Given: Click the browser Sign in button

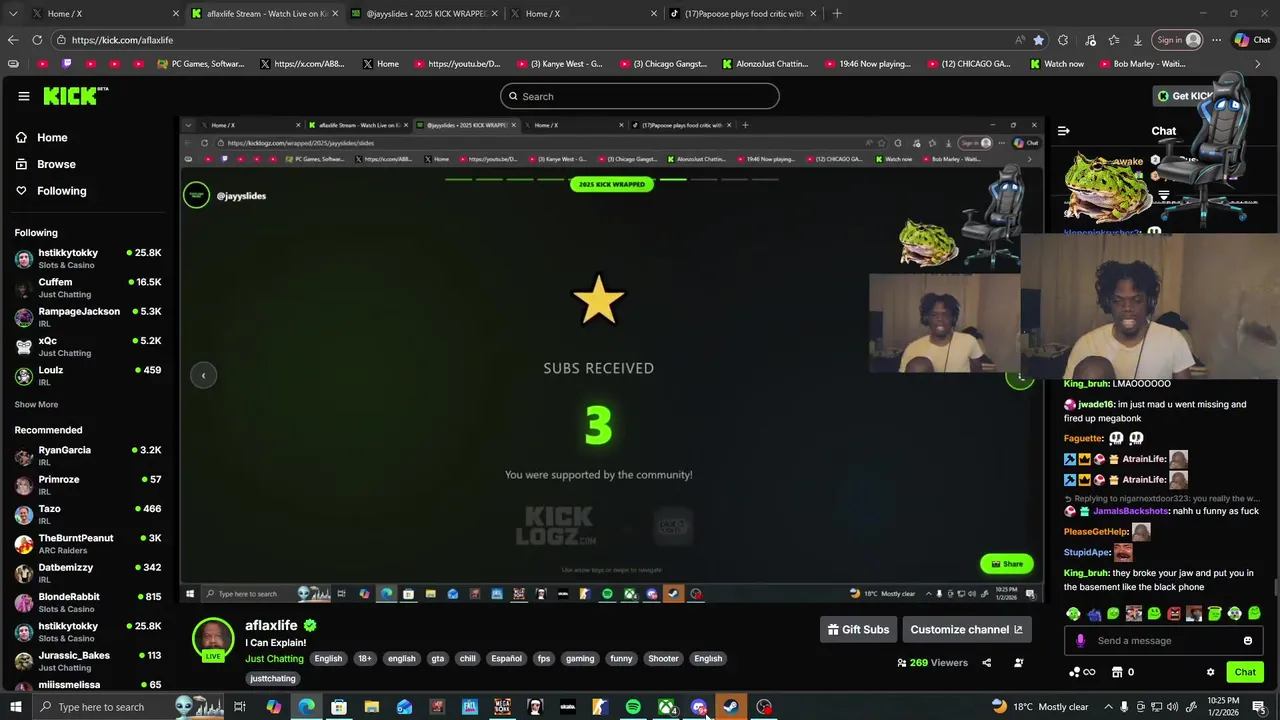Looking at the screenshot, I should (1178, 40).
